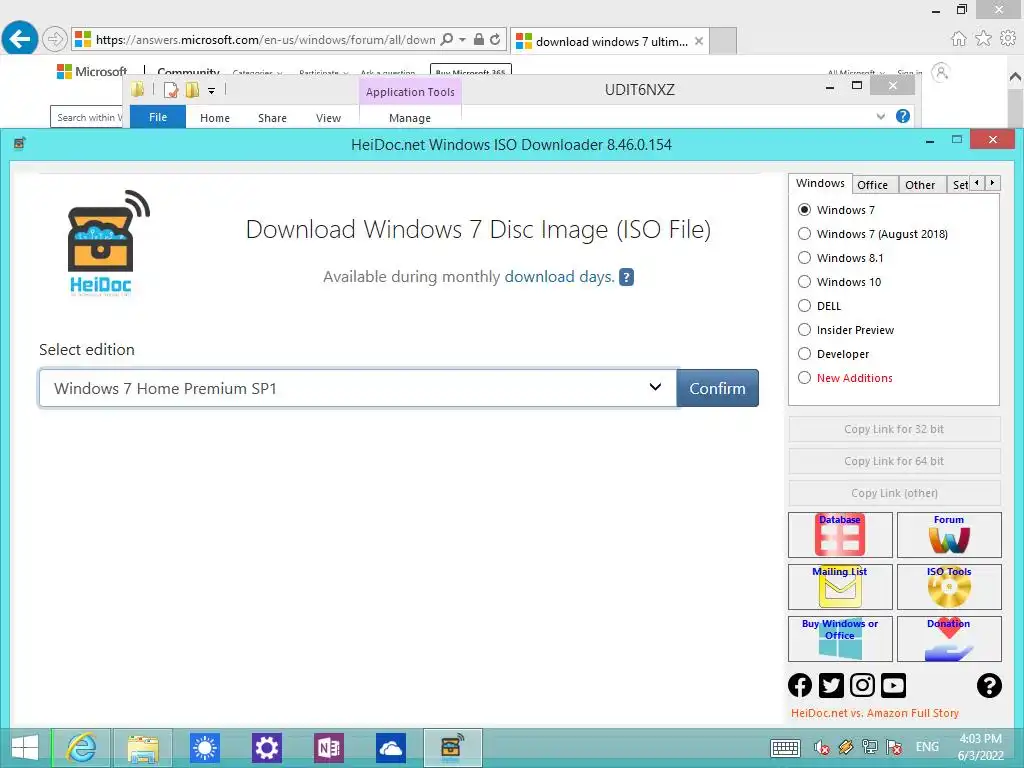Switch to the Windows tab

click(x=820, y=184)
